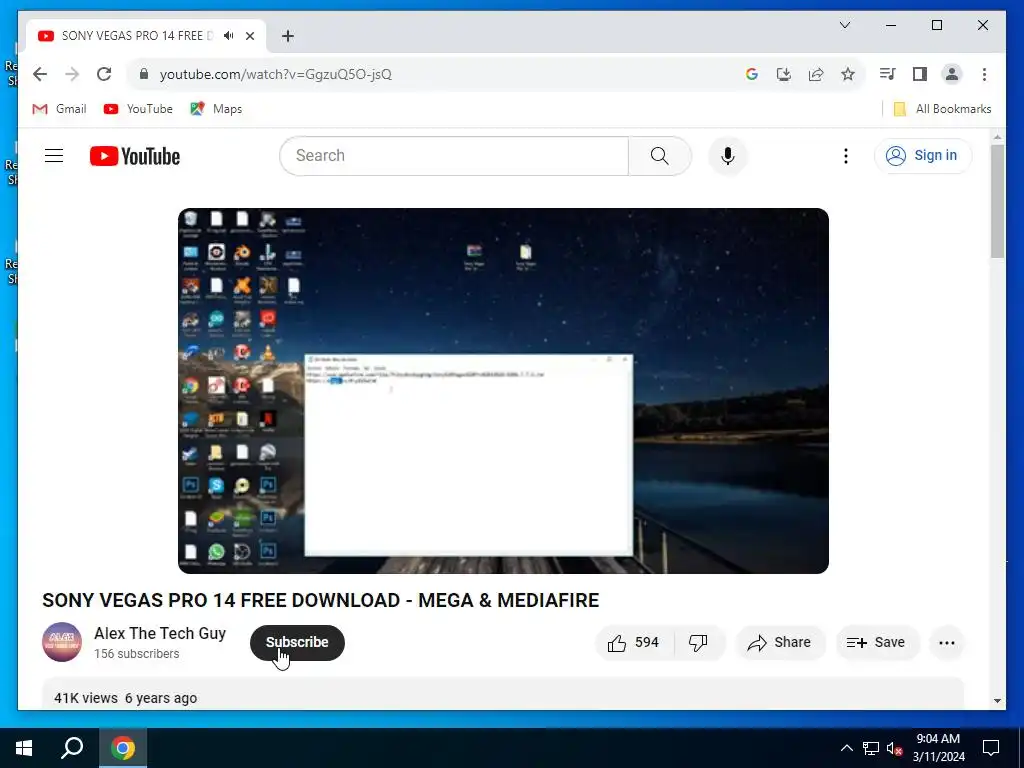
Task: Open Windows taskbar search
Action: pyautogui.click(x=72, y=748)
